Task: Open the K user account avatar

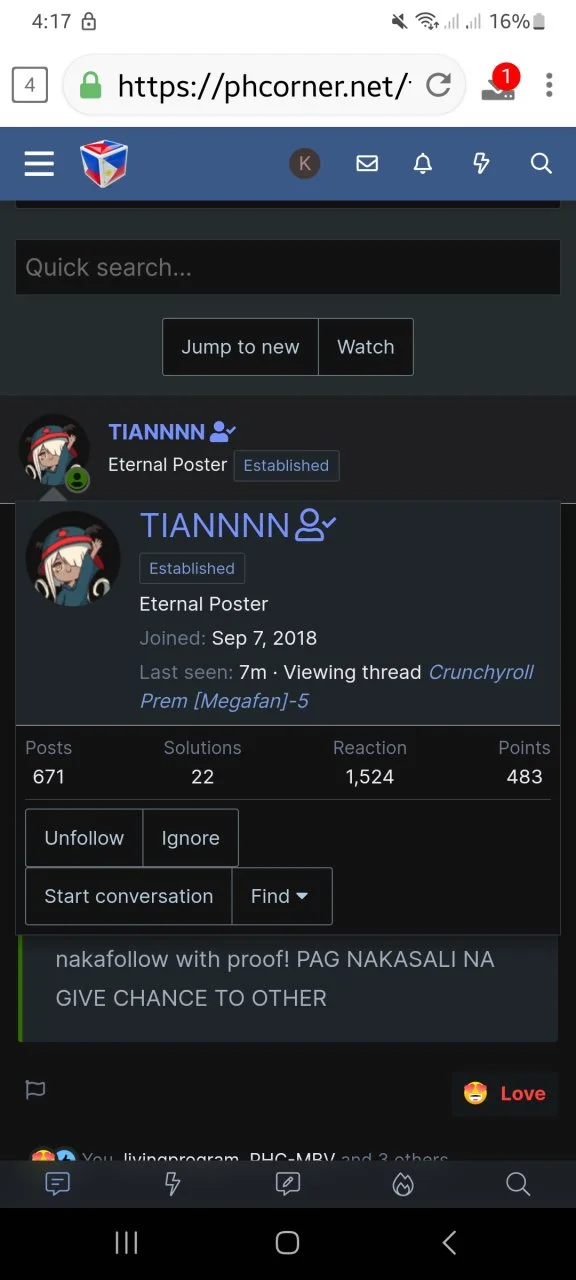Action: pyautogui.click(x=305, y=163)
